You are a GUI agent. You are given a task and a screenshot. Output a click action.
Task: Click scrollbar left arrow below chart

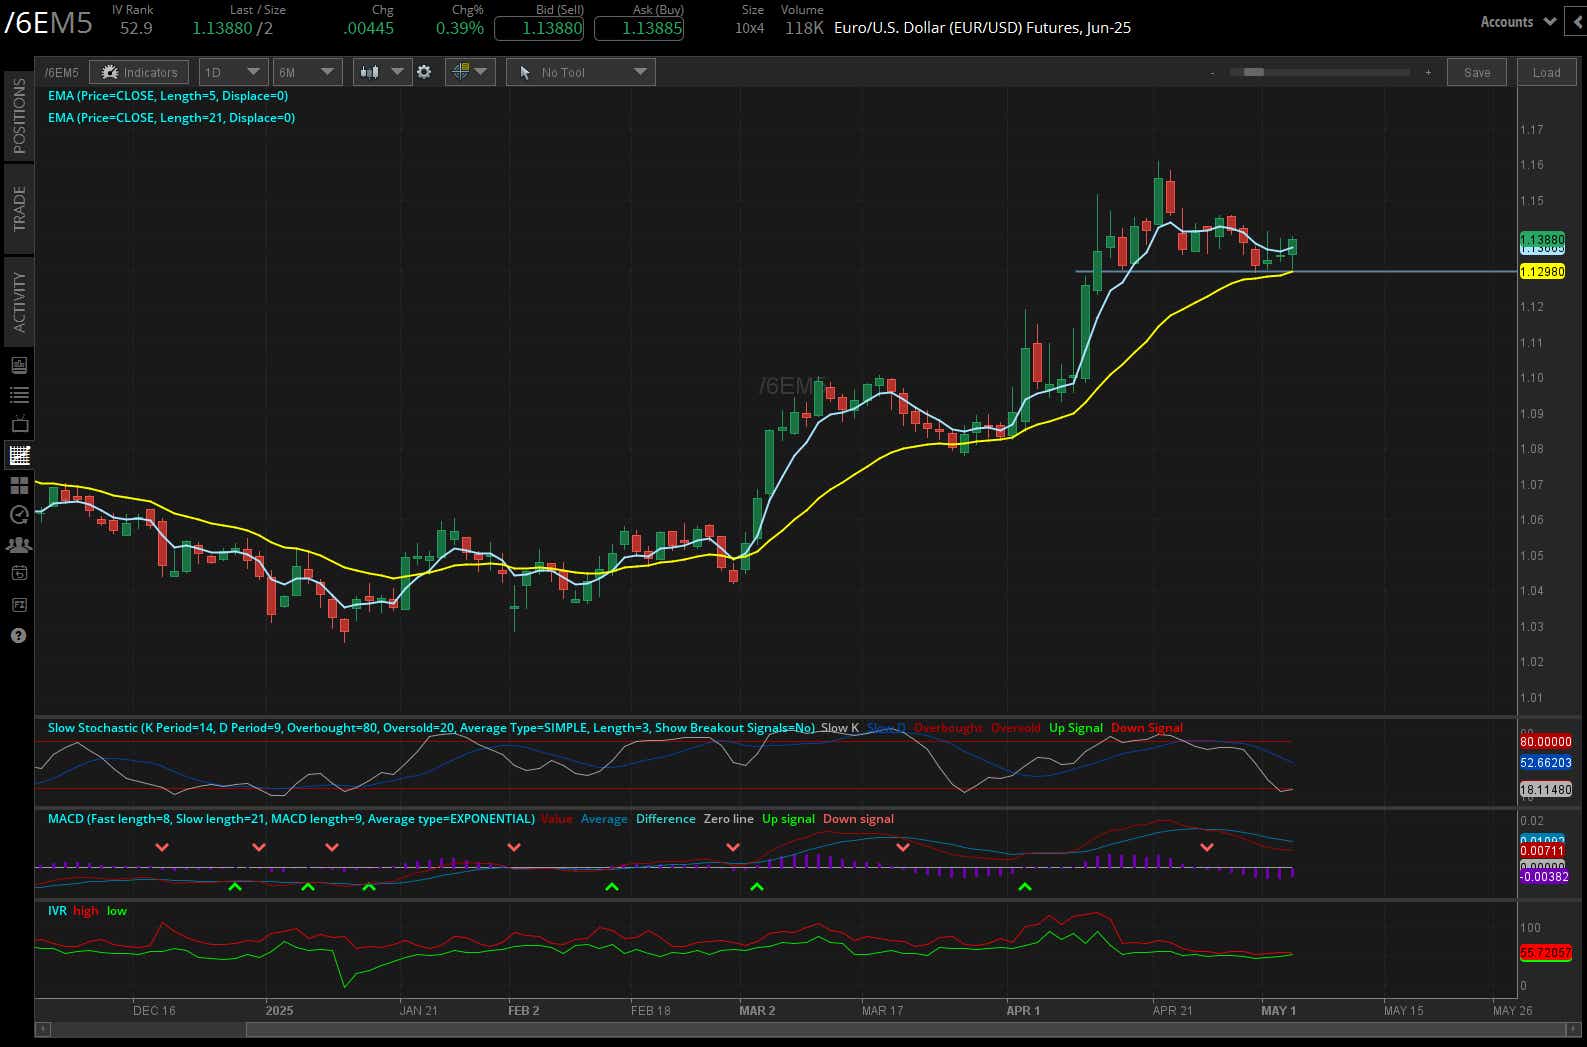pyautogui.click(x=42, y=1029)
